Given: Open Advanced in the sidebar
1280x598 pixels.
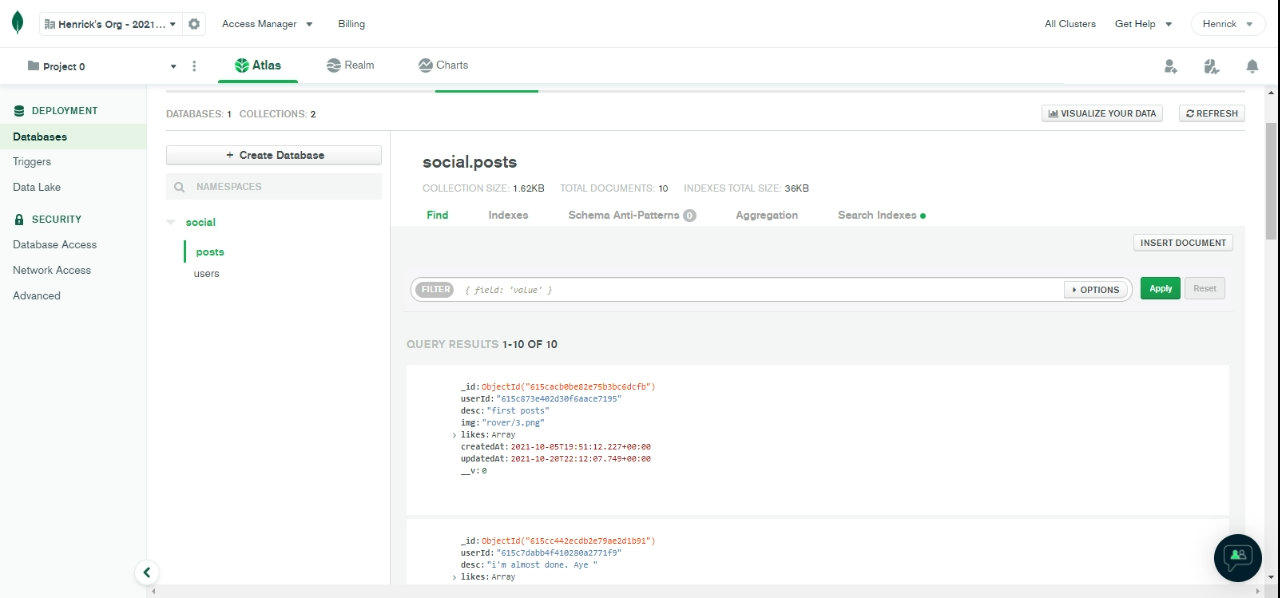Looking at the screenshot, I should coord(37,296).
